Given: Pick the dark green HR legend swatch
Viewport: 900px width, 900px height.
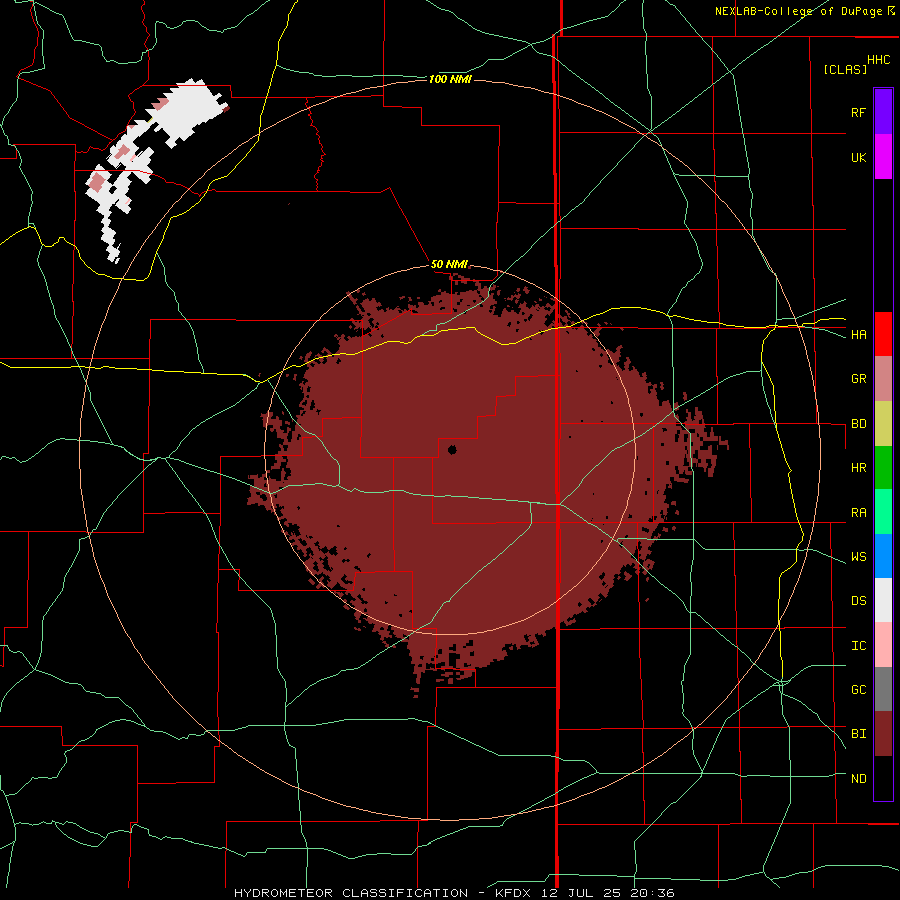Looking at the screenshot, I should pyautogui.click(x=883, y=468).
